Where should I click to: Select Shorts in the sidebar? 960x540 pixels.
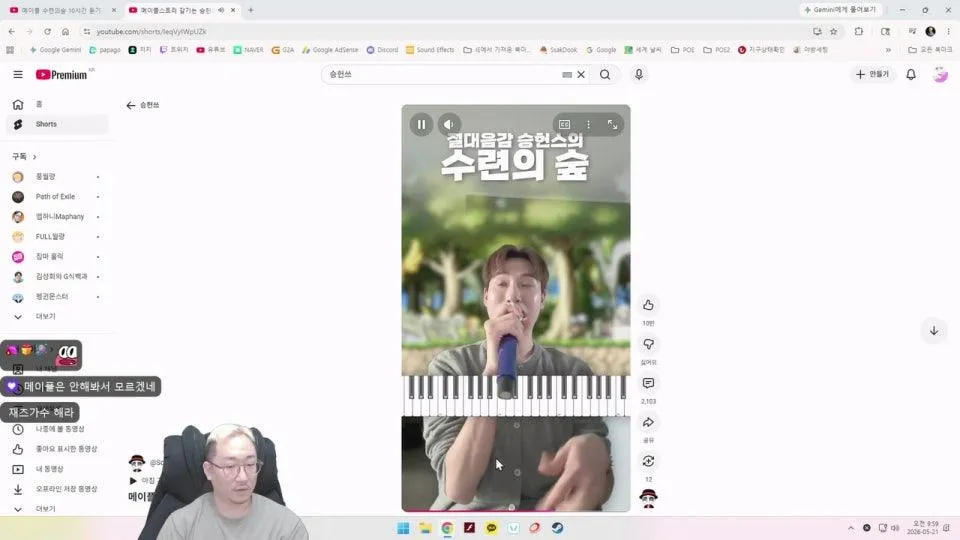pyautogui.click(x=57, y=124)
